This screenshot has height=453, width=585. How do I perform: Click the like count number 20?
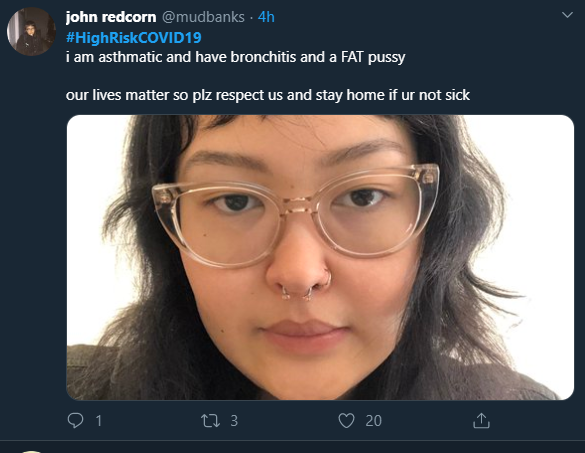pos(373,421)
